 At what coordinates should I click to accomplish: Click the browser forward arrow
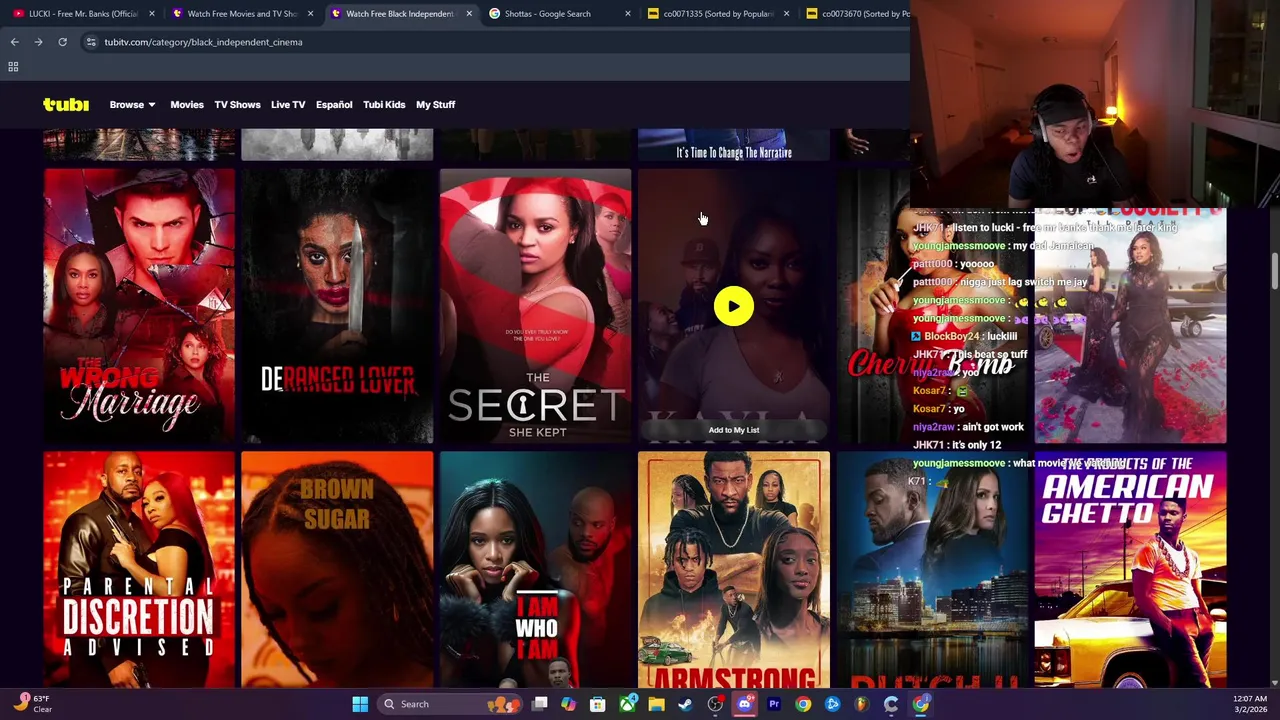click(x=38, y=42)
